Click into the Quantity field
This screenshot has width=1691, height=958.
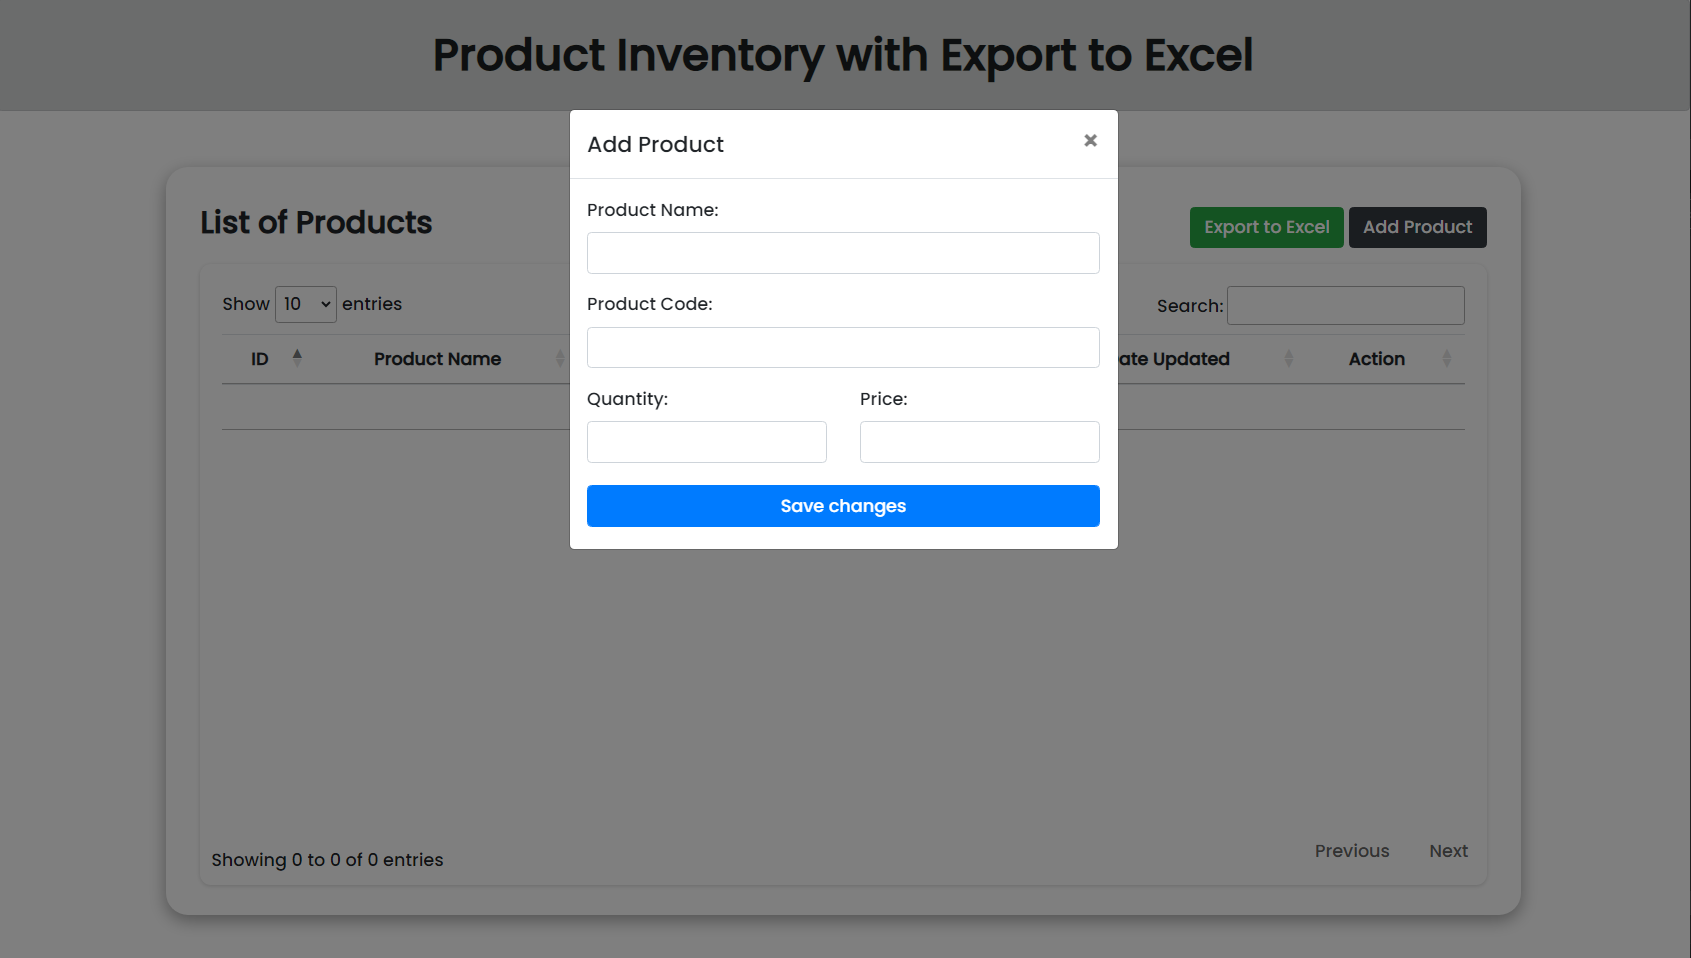707,442
